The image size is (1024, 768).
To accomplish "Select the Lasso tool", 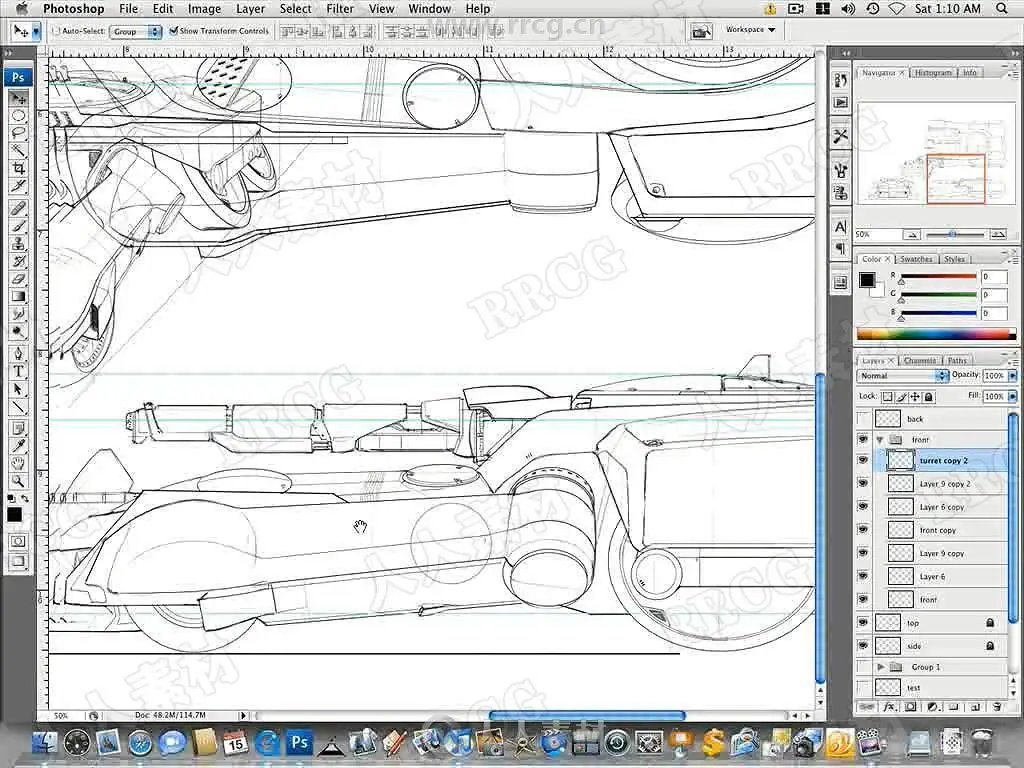I will [x=18, y=133].
